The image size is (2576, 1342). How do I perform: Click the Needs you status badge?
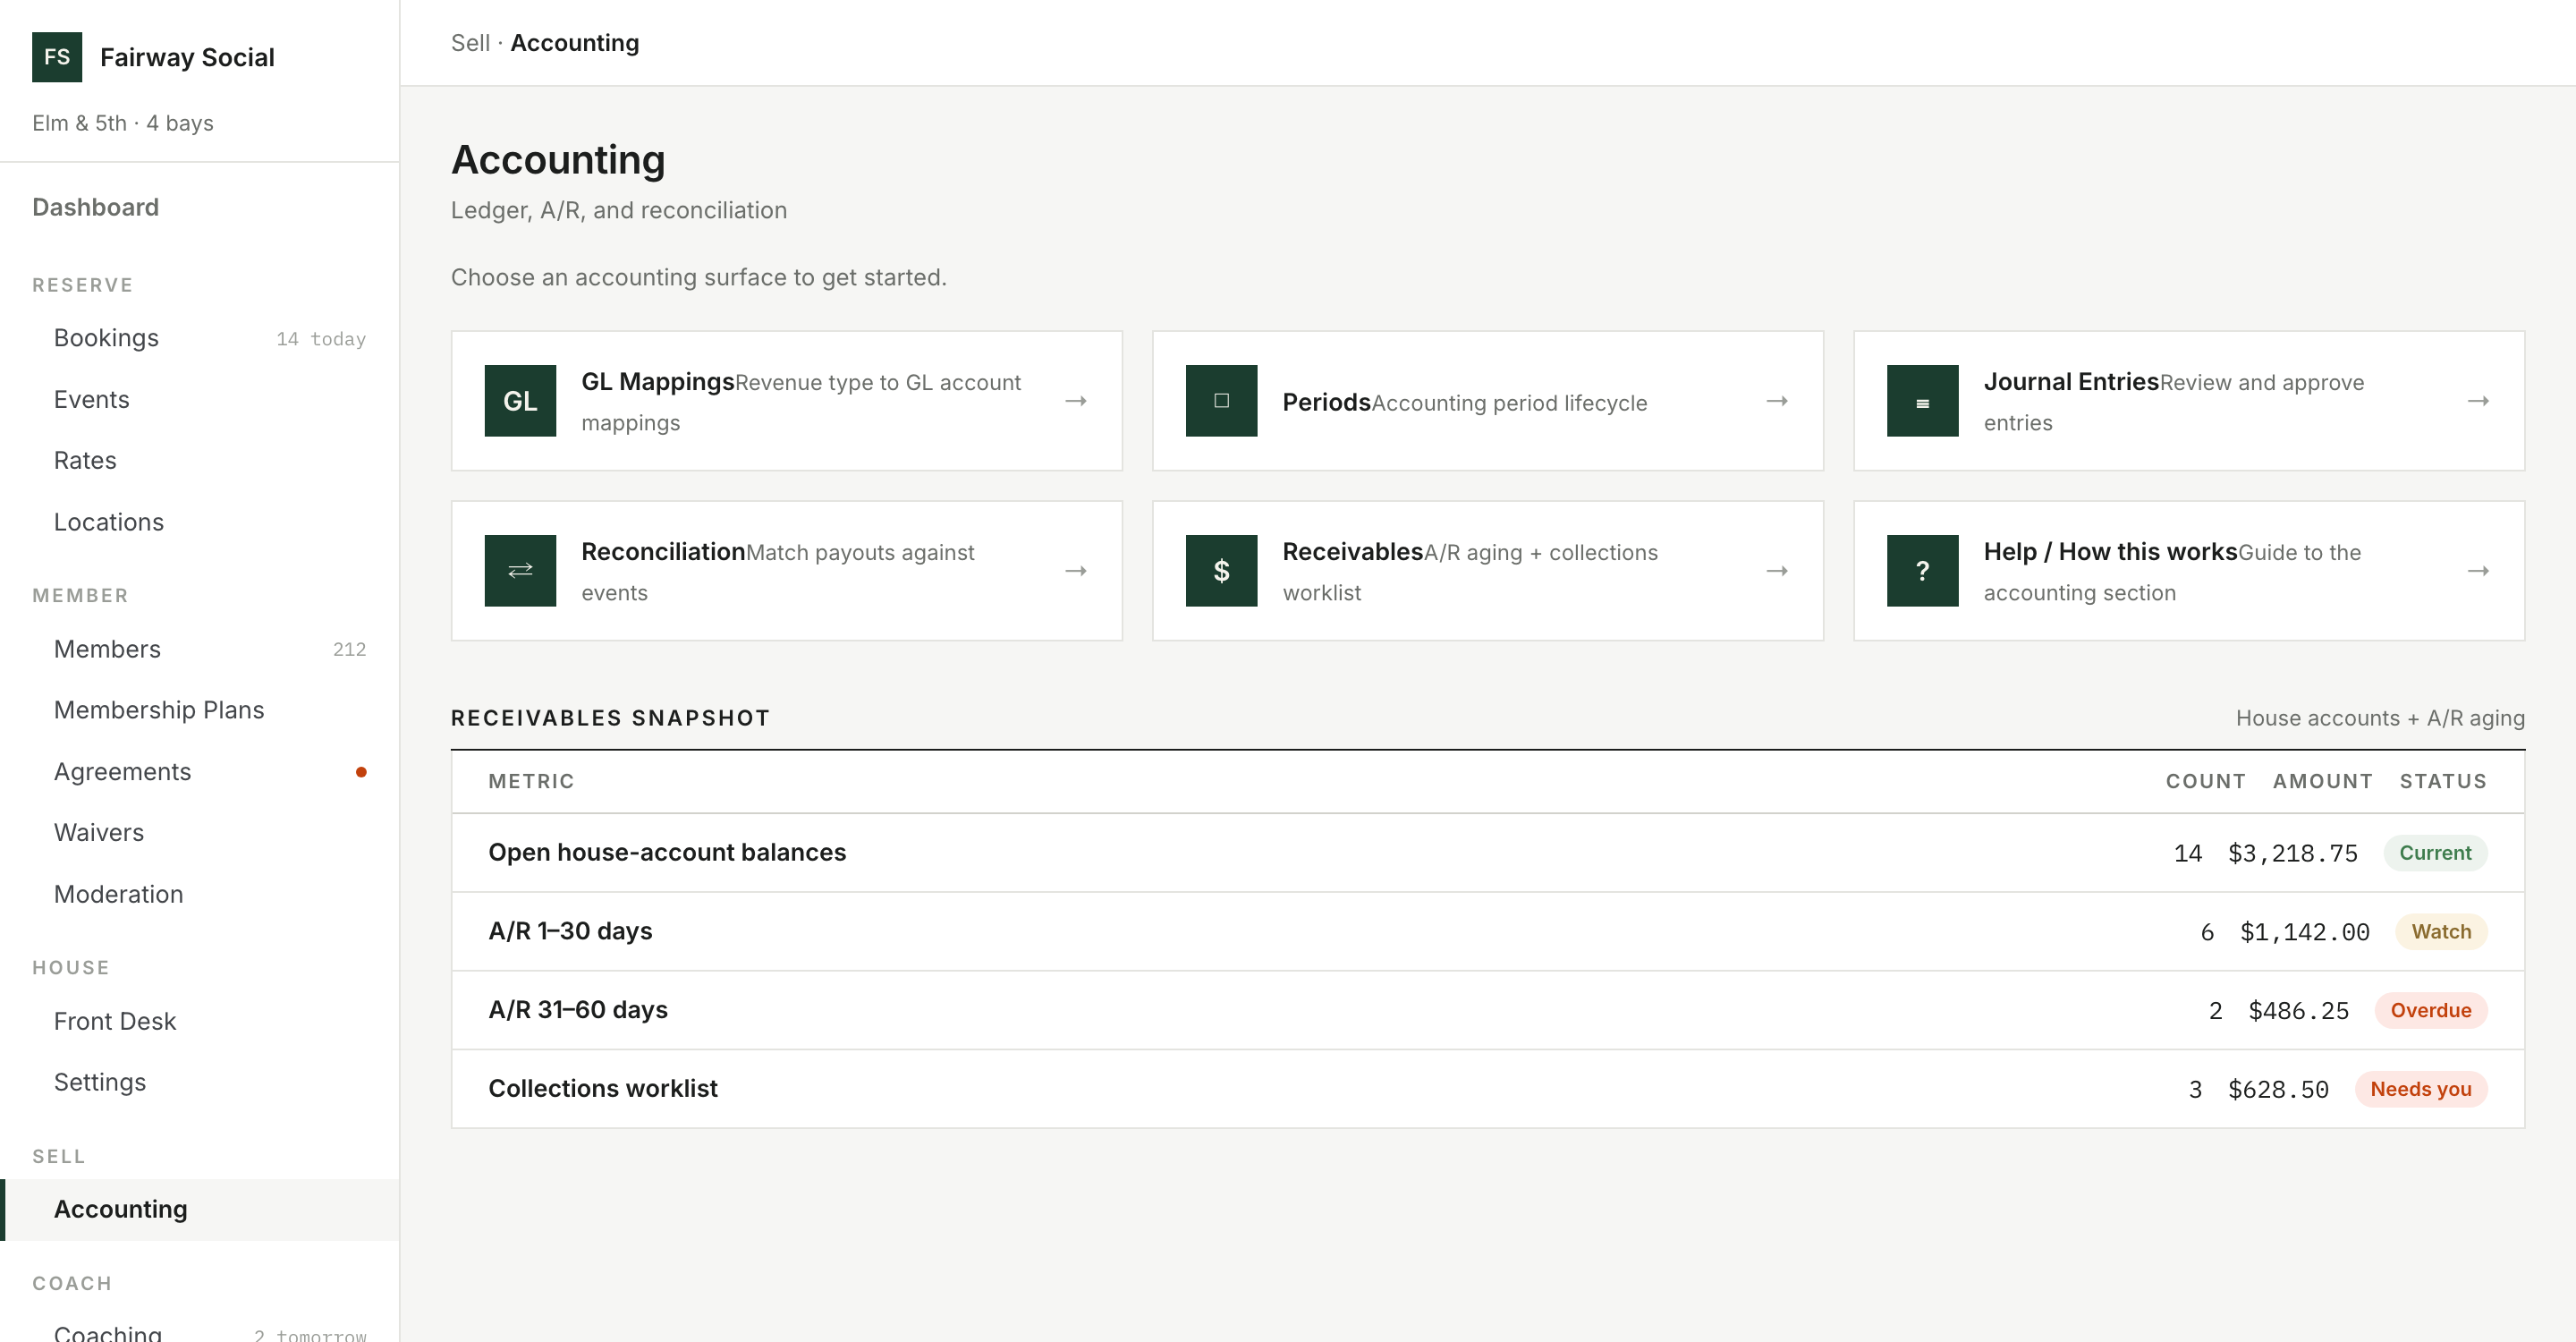pyautogui.click(x=2421, y=1089)
